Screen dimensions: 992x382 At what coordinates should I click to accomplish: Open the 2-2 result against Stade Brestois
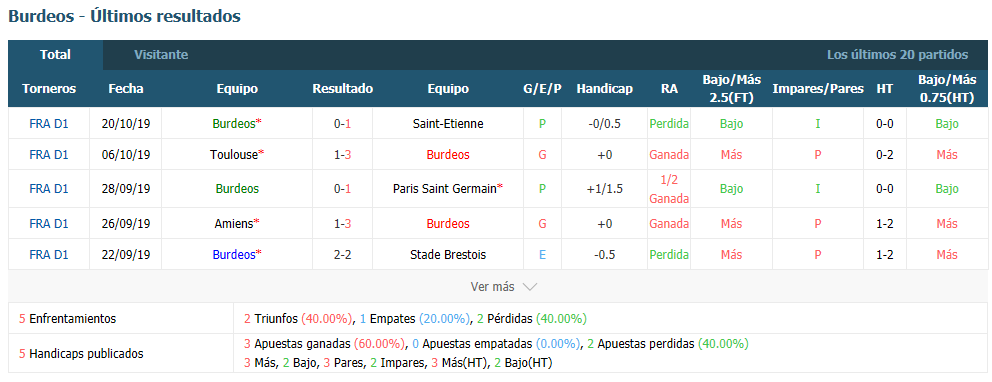click(342, 255)
